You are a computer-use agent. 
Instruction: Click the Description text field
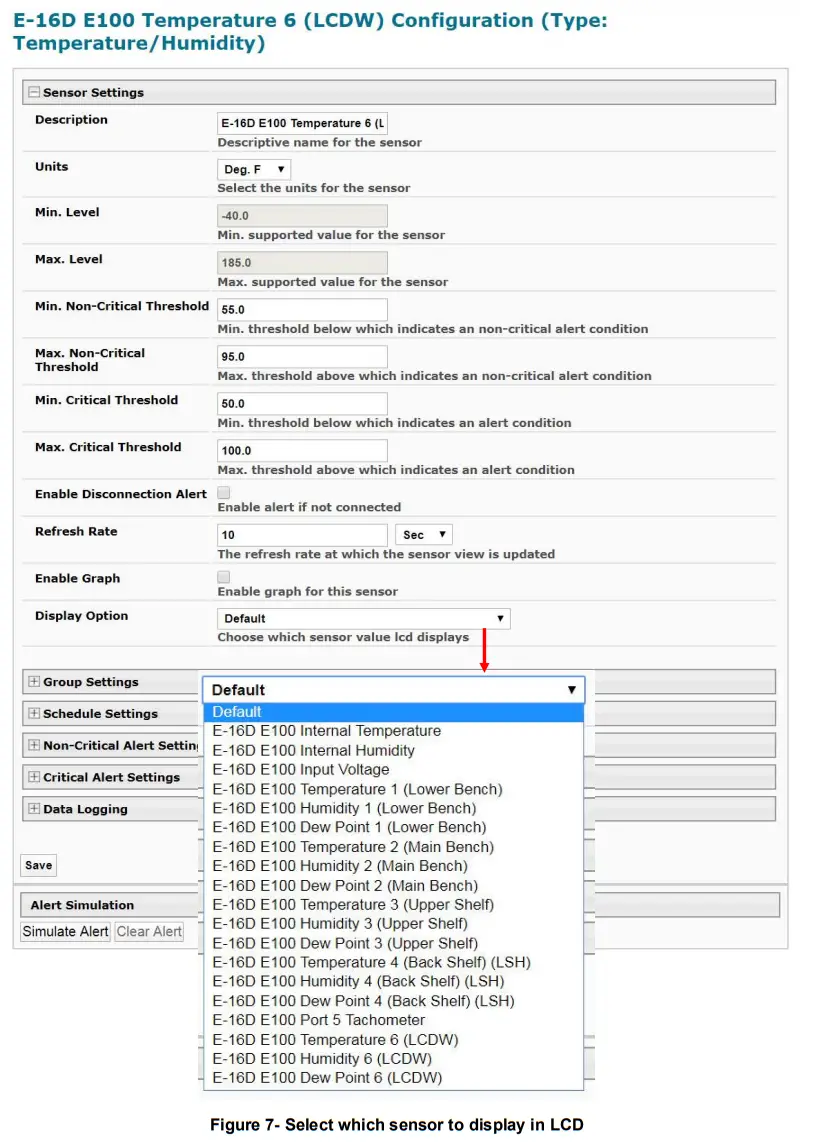(x=302, y=123)
